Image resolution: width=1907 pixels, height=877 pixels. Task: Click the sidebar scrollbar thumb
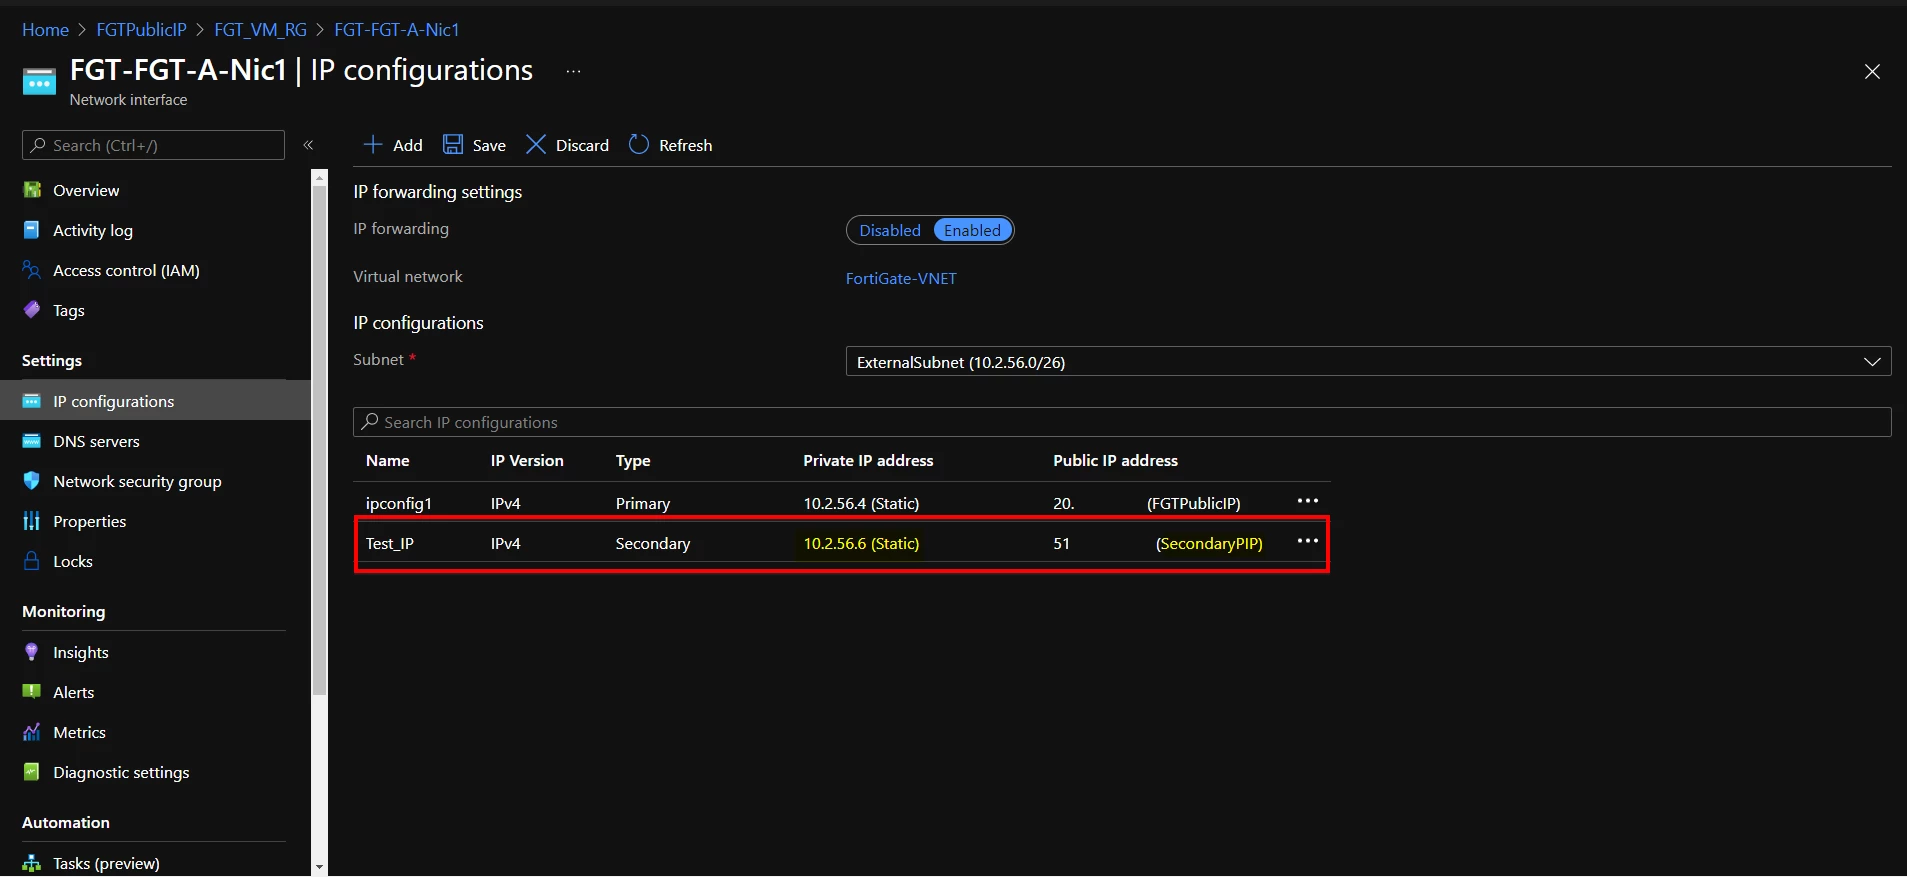pyautogui.click(x=320, y=440)
